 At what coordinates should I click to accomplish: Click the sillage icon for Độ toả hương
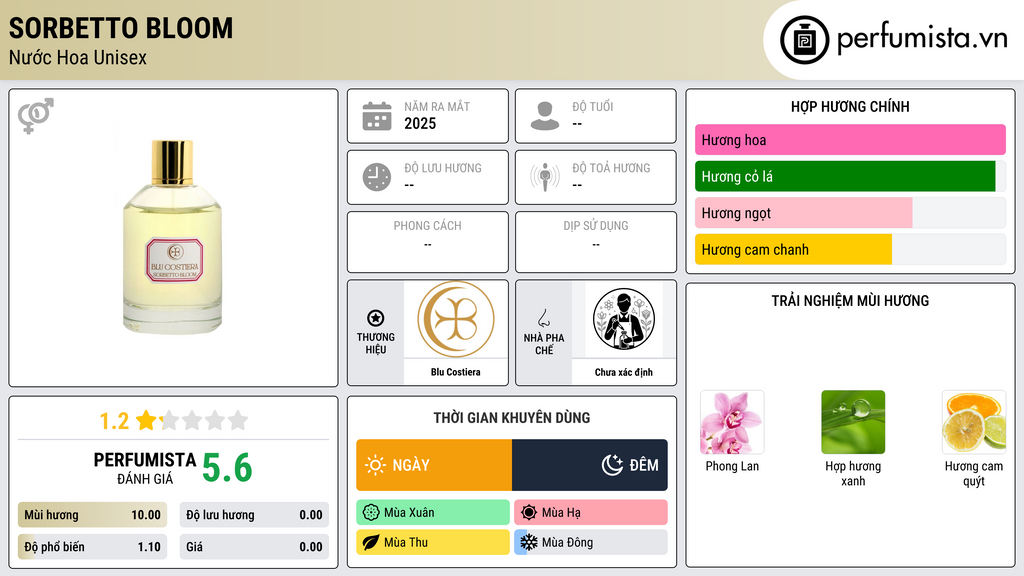(x=545, y=177)
